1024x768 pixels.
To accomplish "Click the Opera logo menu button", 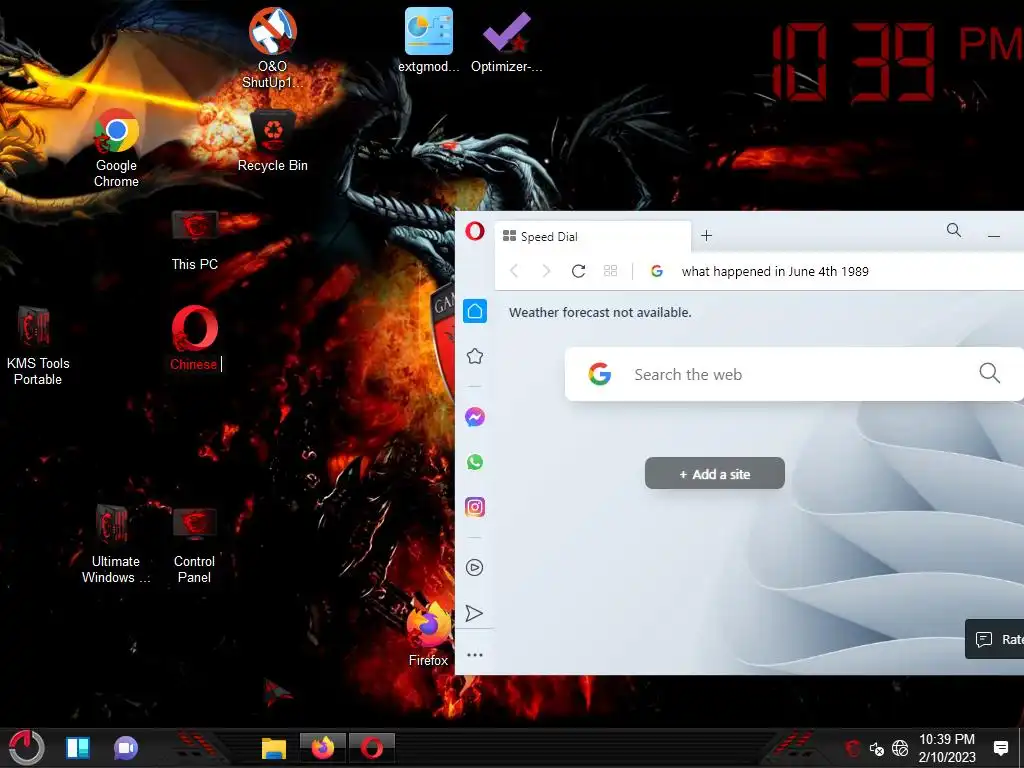I will 475,231.
